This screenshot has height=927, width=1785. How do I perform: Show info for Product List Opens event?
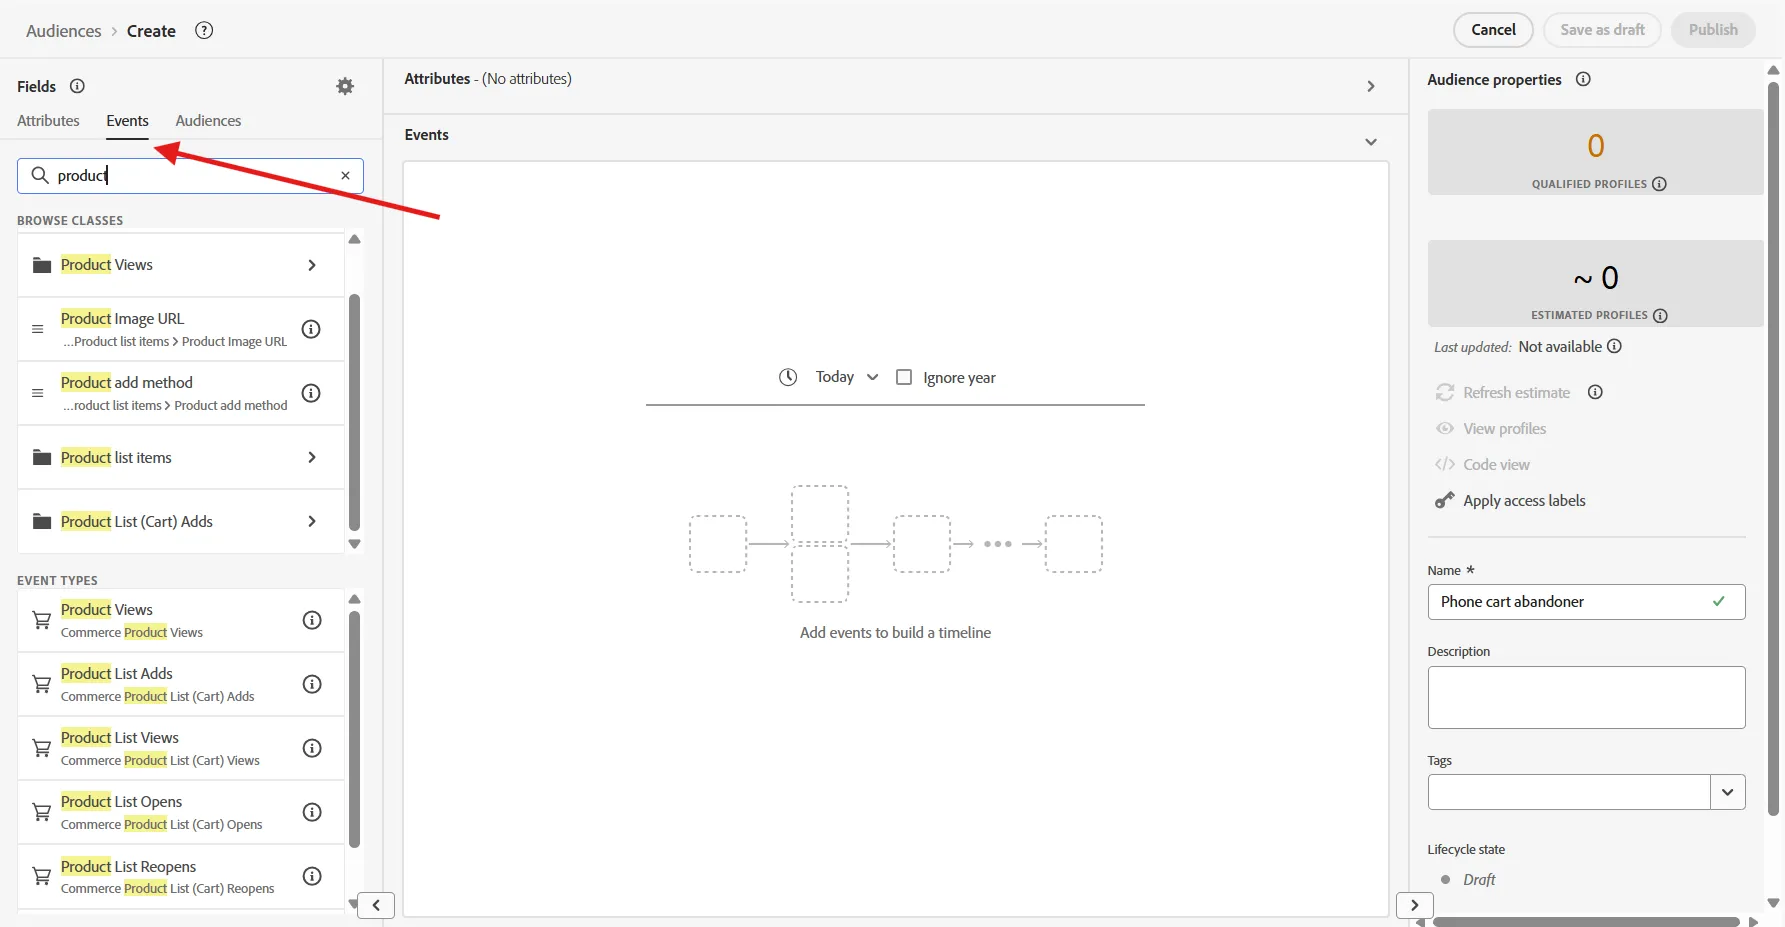[312, 812]
